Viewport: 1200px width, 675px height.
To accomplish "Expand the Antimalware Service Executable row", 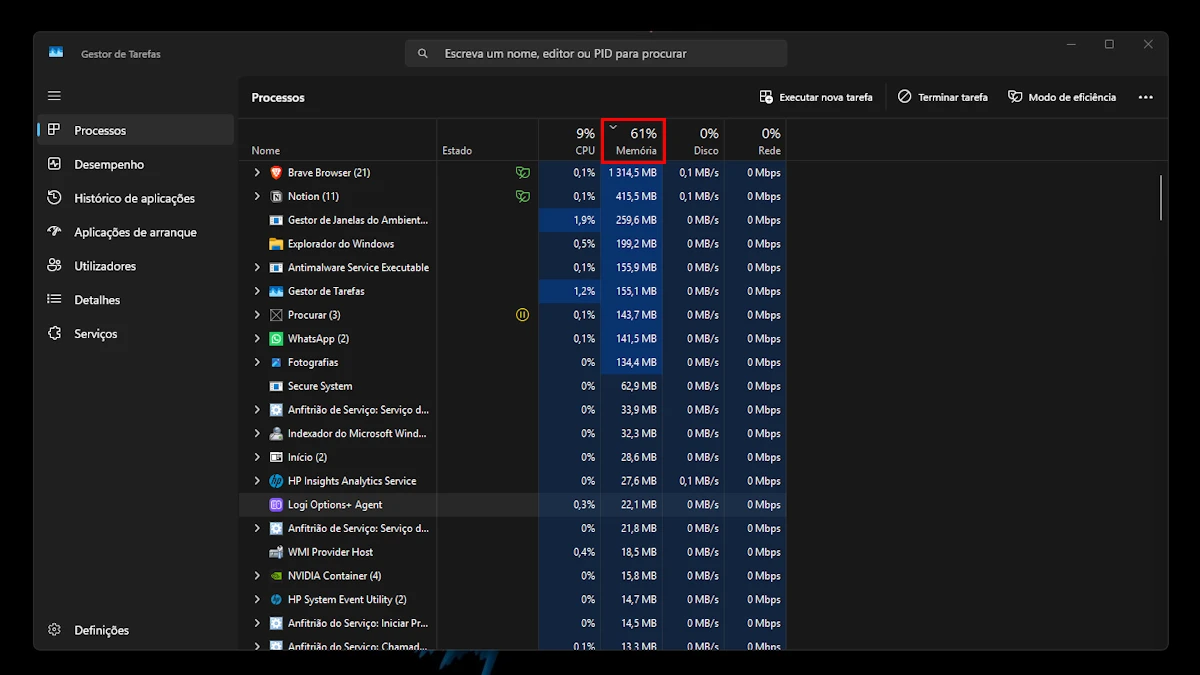I will click(257, 268).
